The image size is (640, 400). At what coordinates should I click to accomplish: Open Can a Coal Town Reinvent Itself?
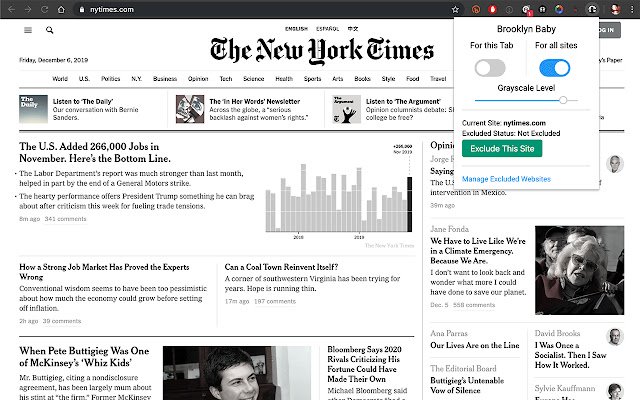(x=281, y=267)
